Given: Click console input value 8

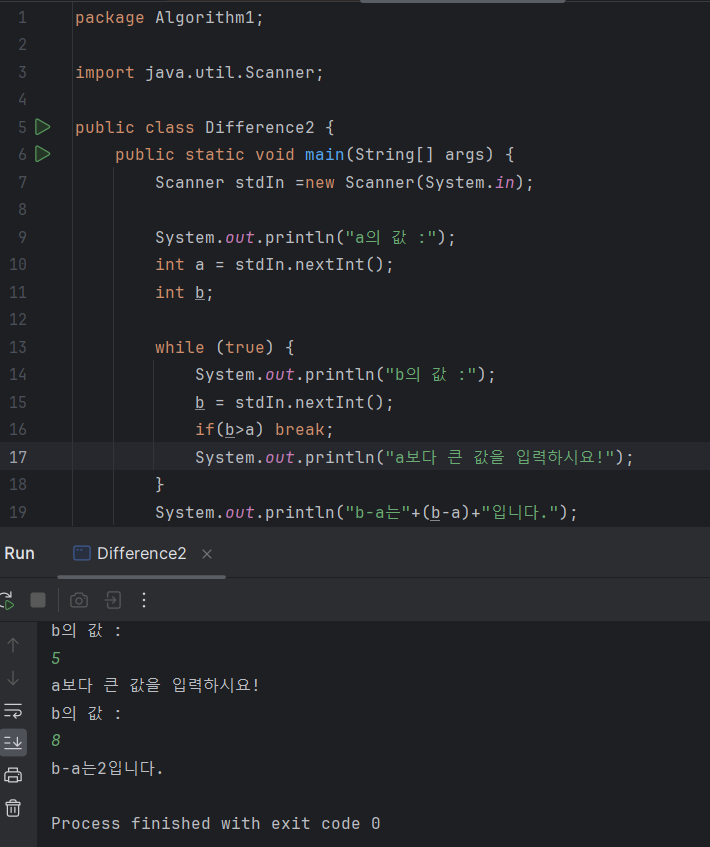Looking at the screenshot, I should tap(56, 741).
